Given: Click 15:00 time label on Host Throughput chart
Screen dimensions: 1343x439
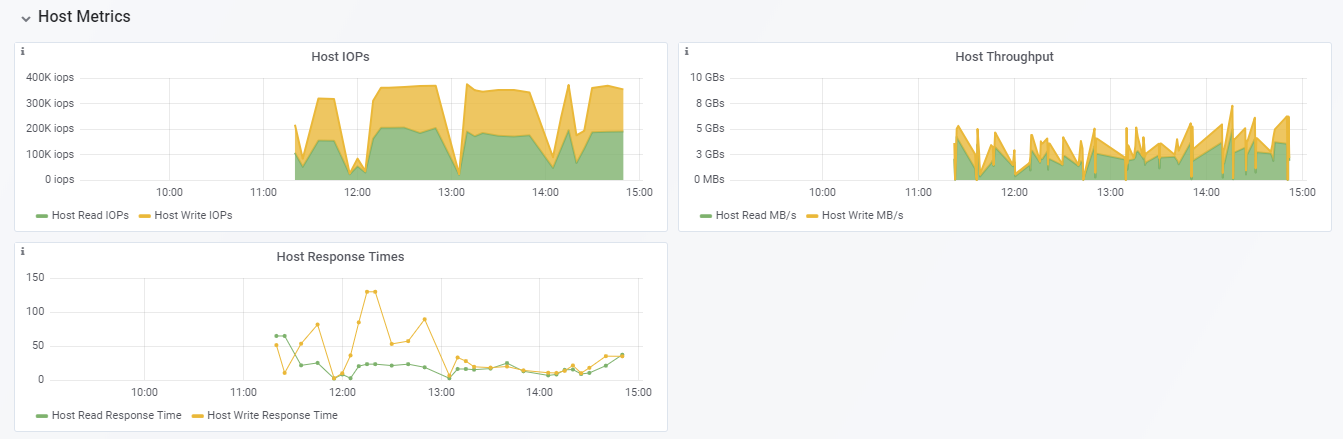Looking at the screenshot, I should tap(1302, 192).
